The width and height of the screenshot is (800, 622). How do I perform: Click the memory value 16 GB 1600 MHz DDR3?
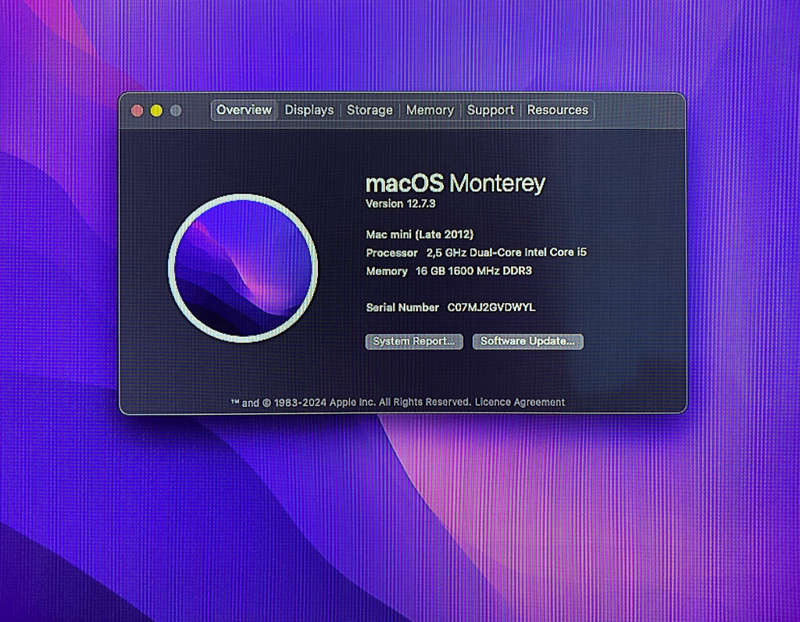tap(474, 271)
